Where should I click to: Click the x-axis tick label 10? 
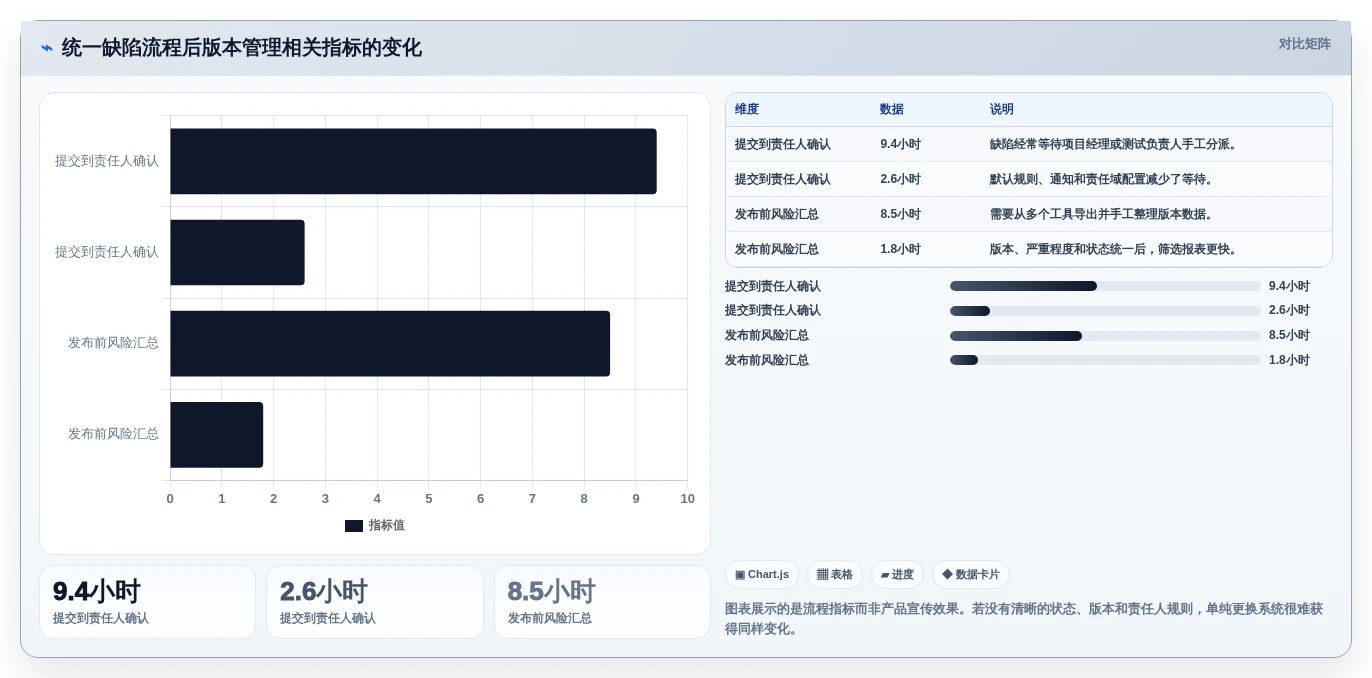[687, 498]
